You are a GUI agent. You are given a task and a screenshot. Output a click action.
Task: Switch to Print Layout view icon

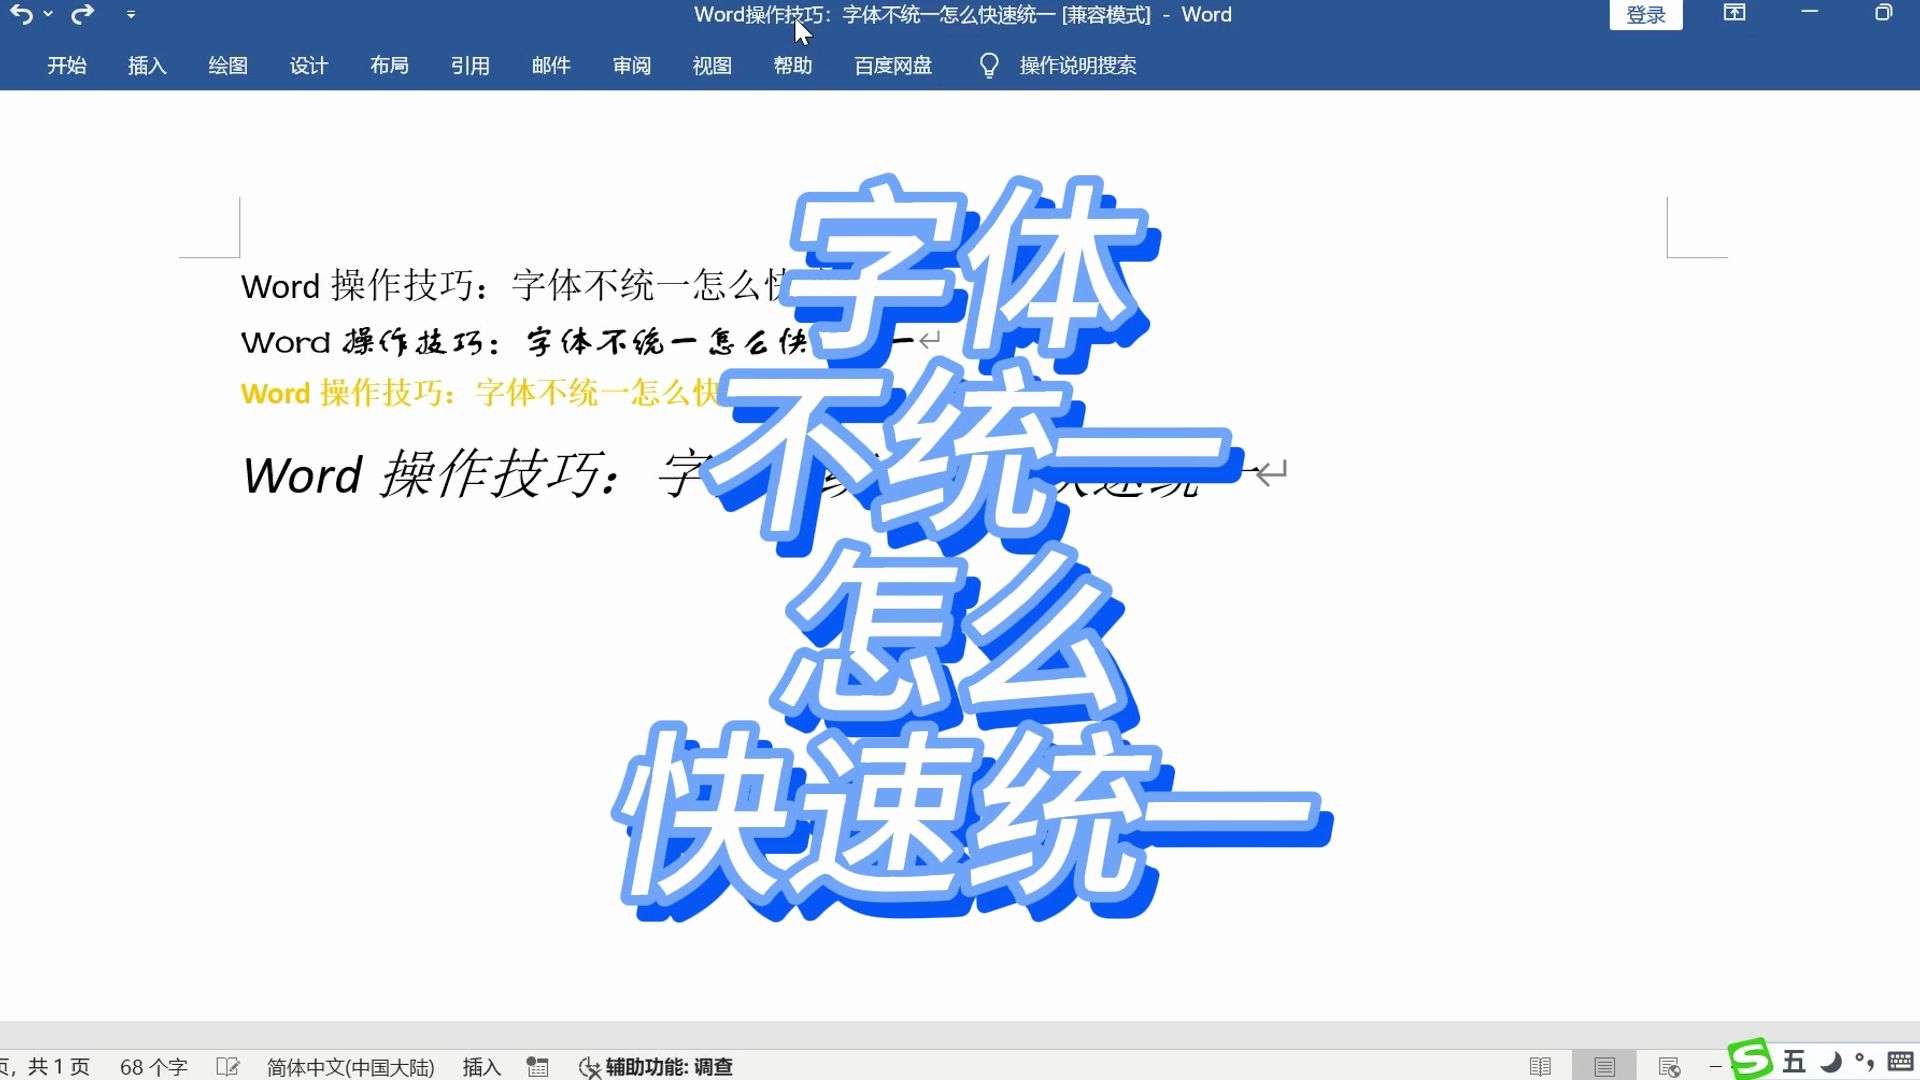click(x=1604, y=1067)
